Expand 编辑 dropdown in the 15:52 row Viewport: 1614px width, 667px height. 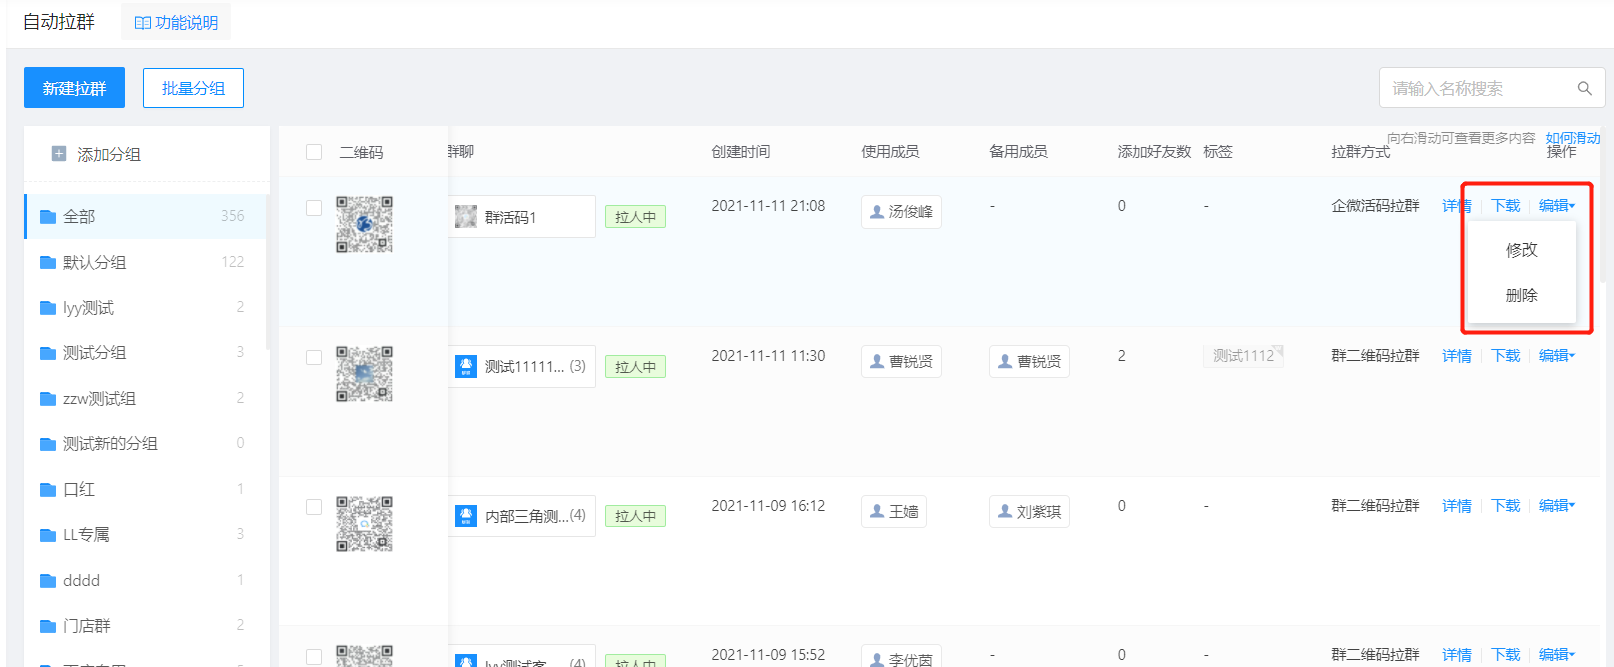[x=1557, y=655]
